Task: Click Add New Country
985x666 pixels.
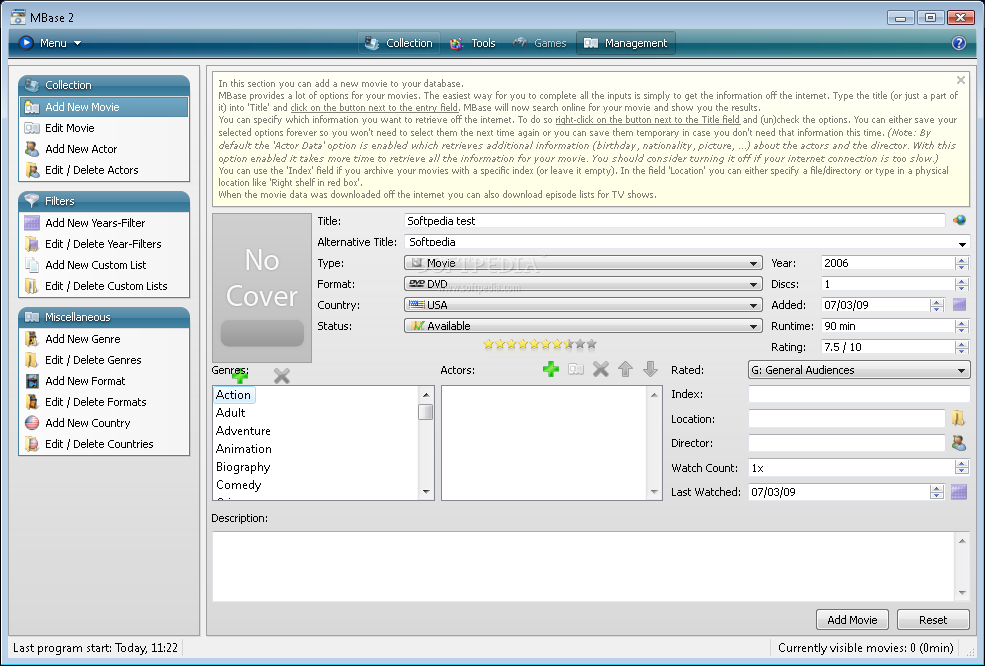Action: click(104, 423)
